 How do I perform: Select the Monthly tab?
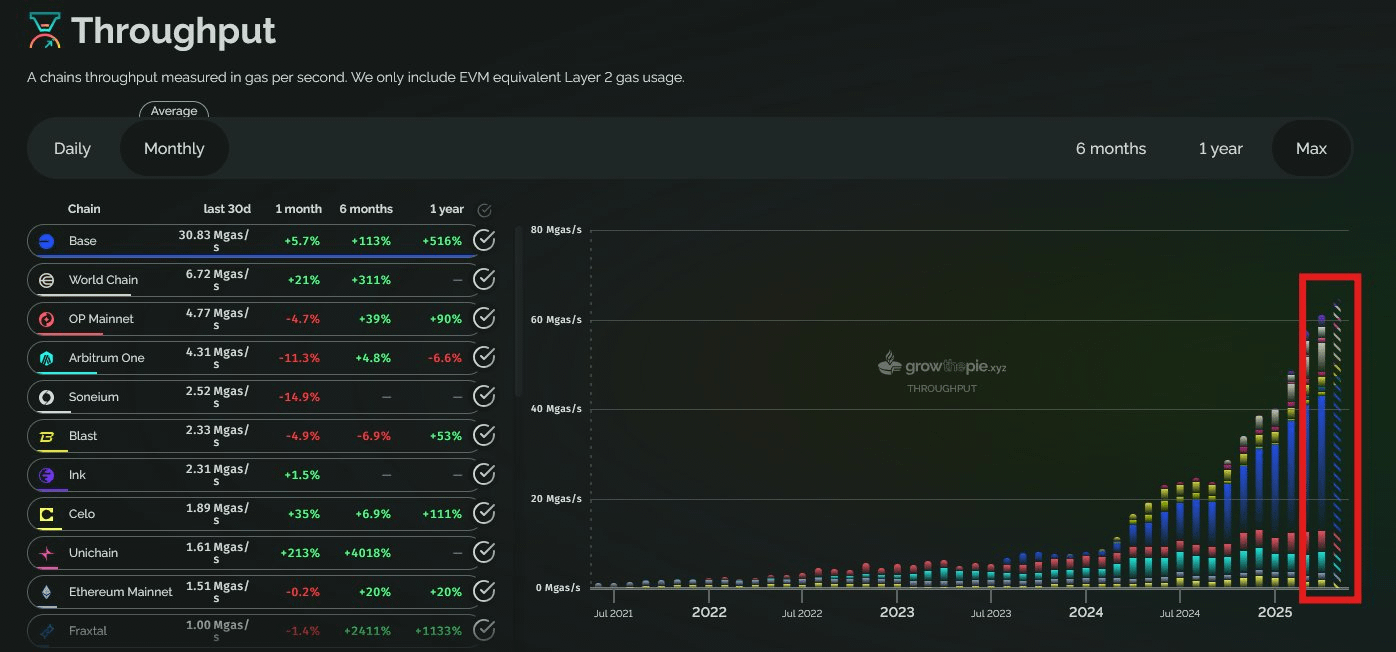174,149
